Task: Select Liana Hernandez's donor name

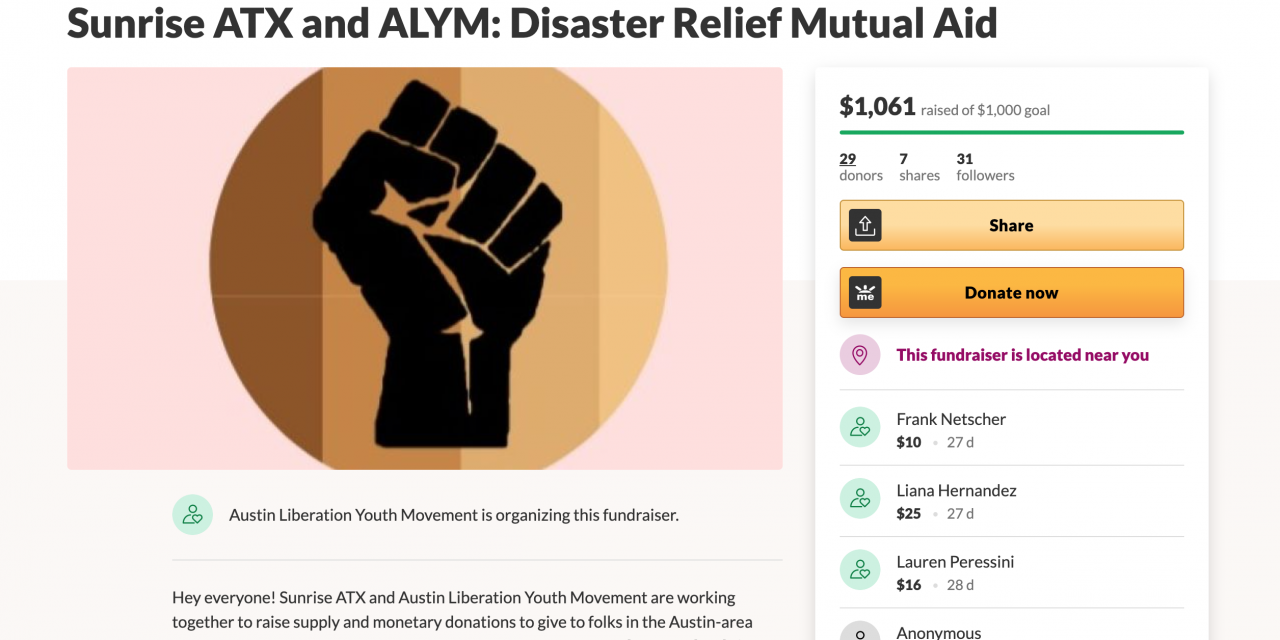Action: (956, 491)
